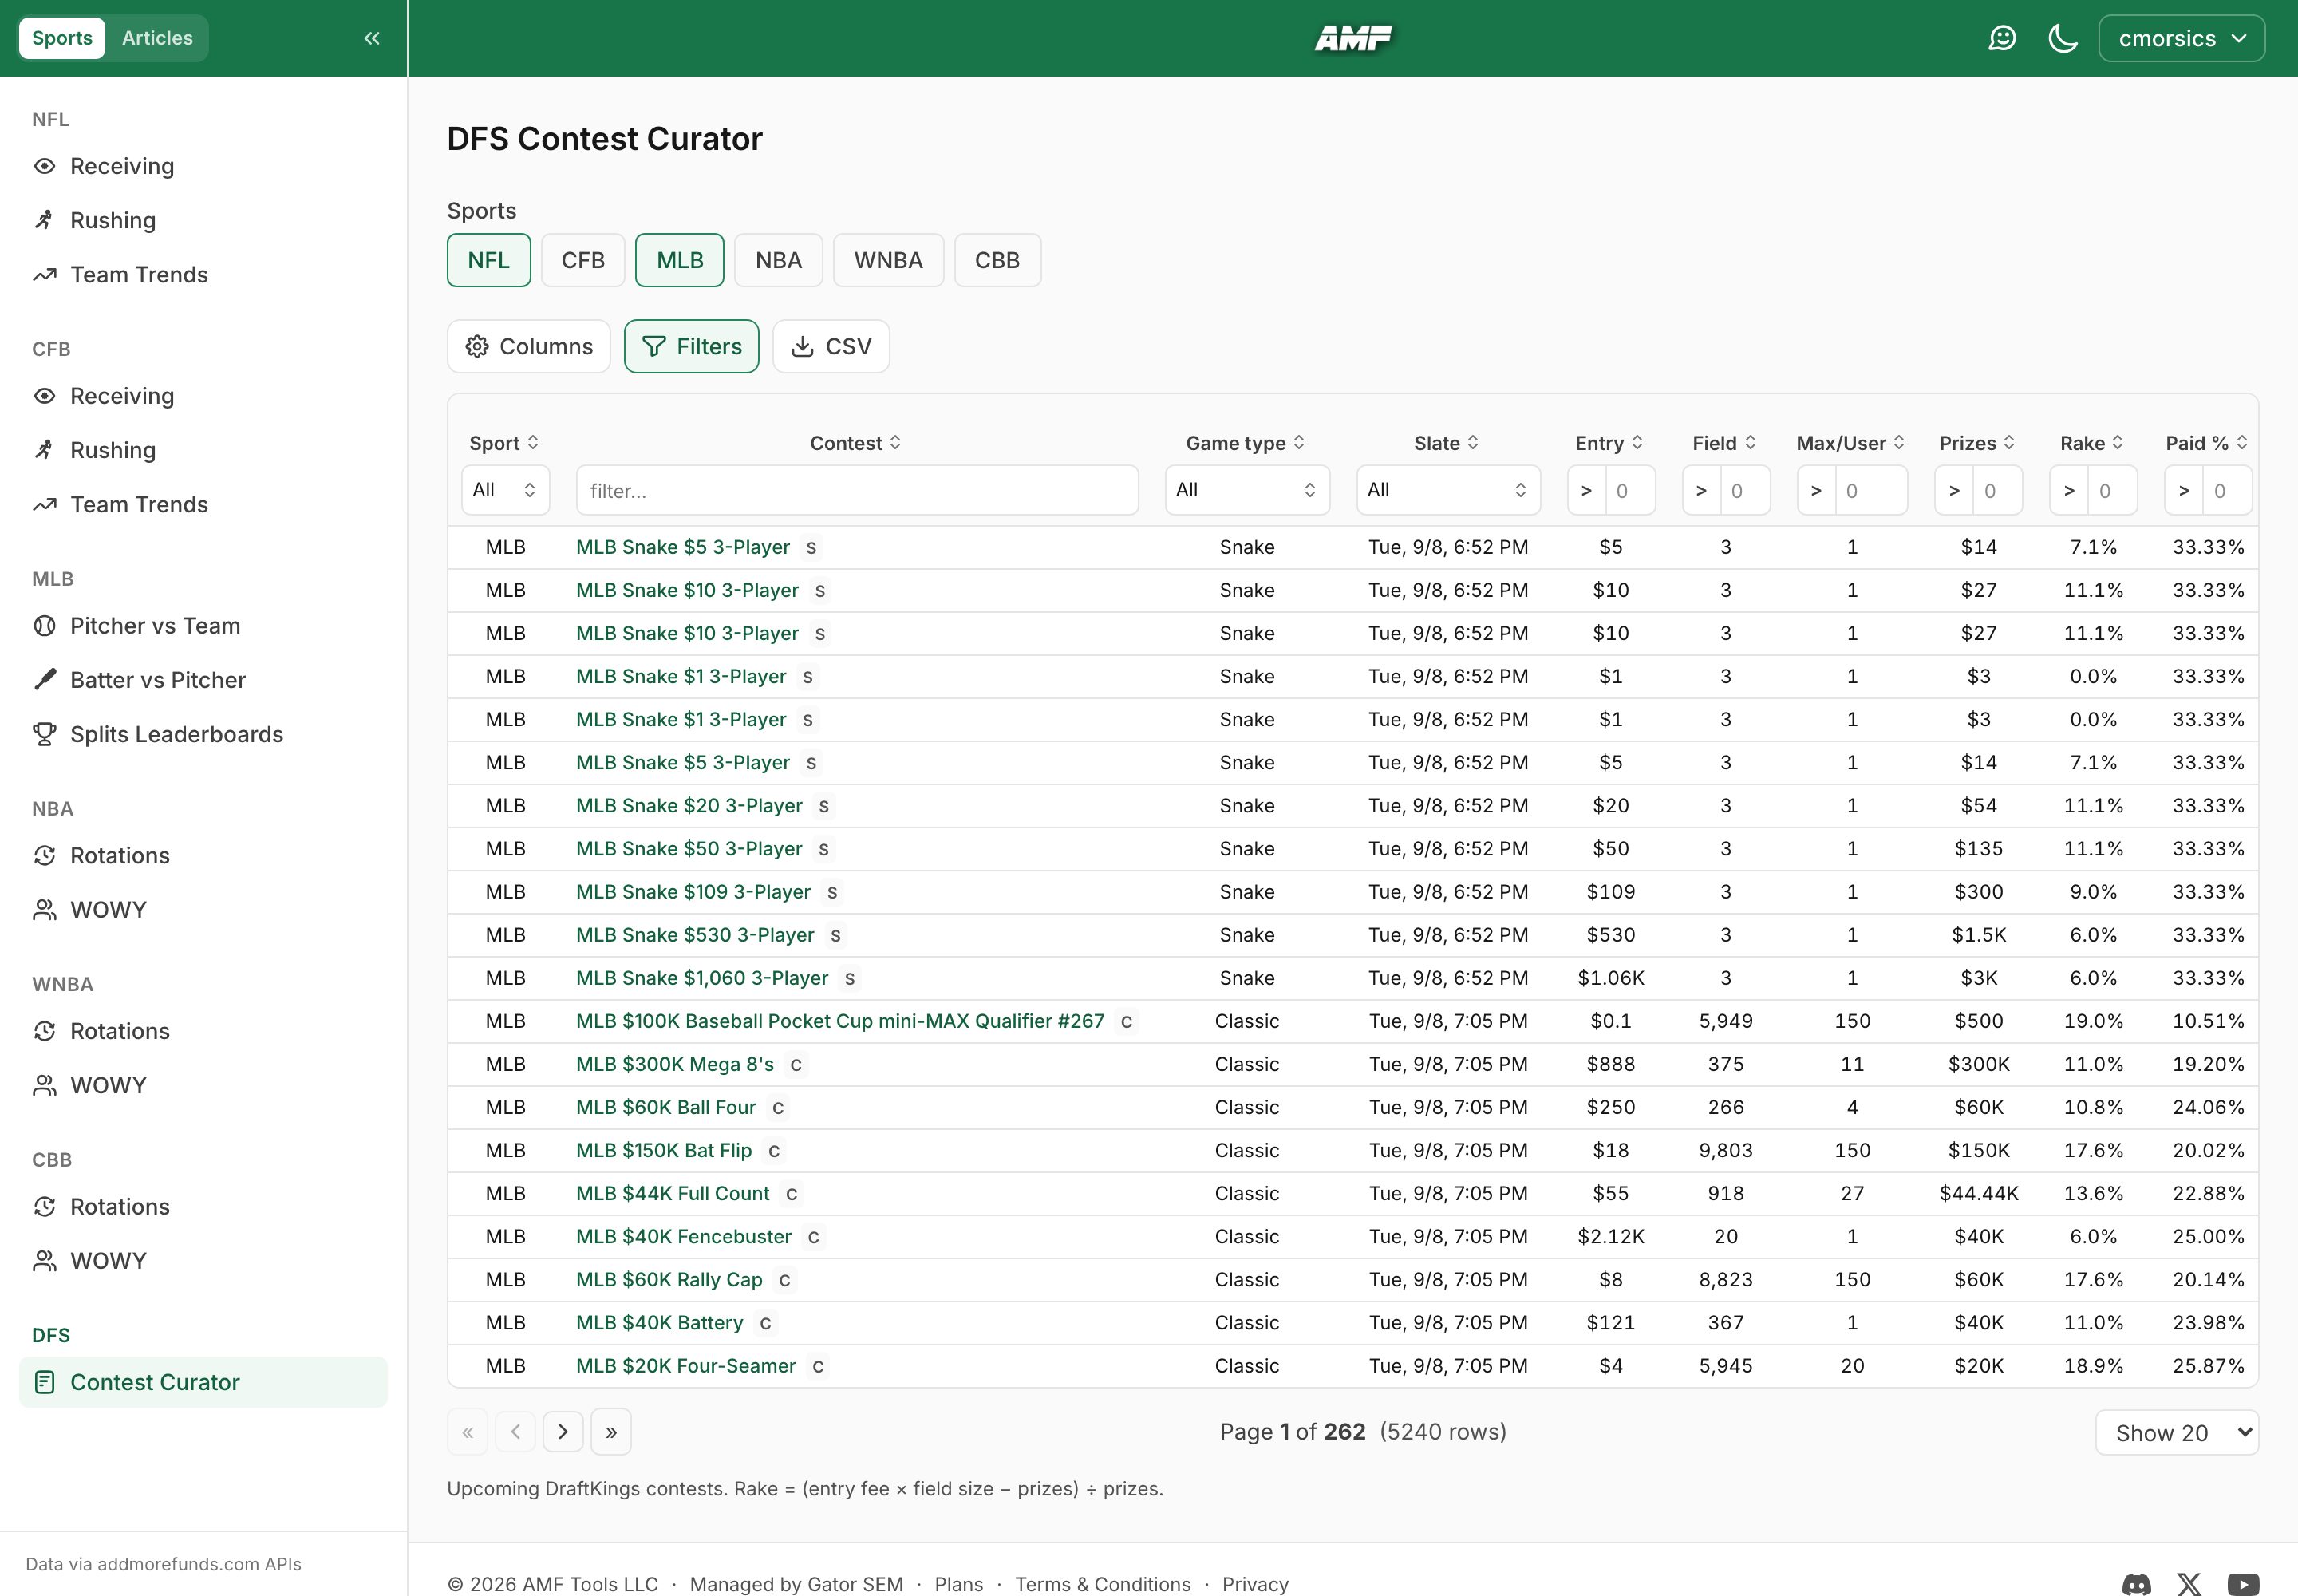The height and width of the screenshot is (1596, 2298).
Task: Open the chat feedback icon
Action: coord(2002,38)
